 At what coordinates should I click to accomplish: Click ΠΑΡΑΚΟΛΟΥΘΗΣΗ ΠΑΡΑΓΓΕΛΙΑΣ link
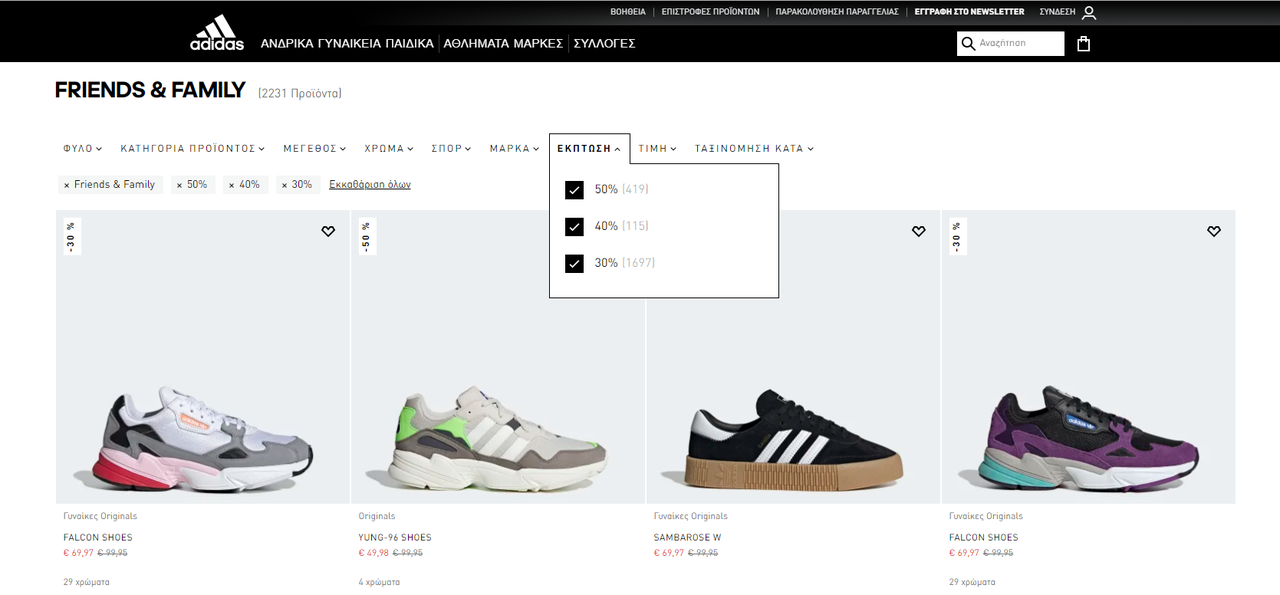[837, 12]
